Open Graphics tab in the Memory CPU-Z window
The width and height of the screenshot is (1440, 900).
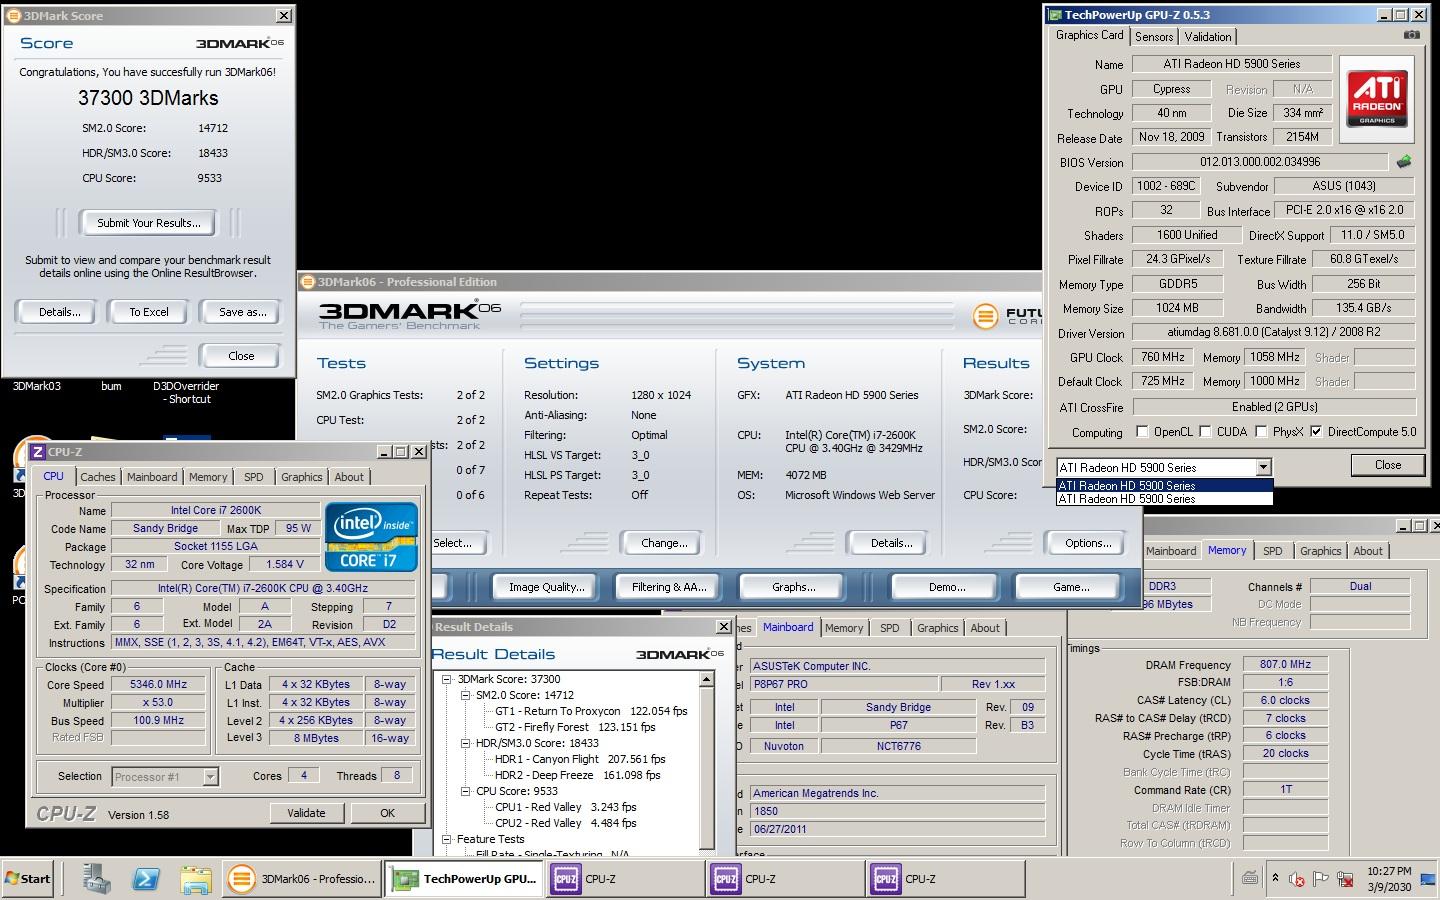pyautogui.click(x=1320, y=551)
